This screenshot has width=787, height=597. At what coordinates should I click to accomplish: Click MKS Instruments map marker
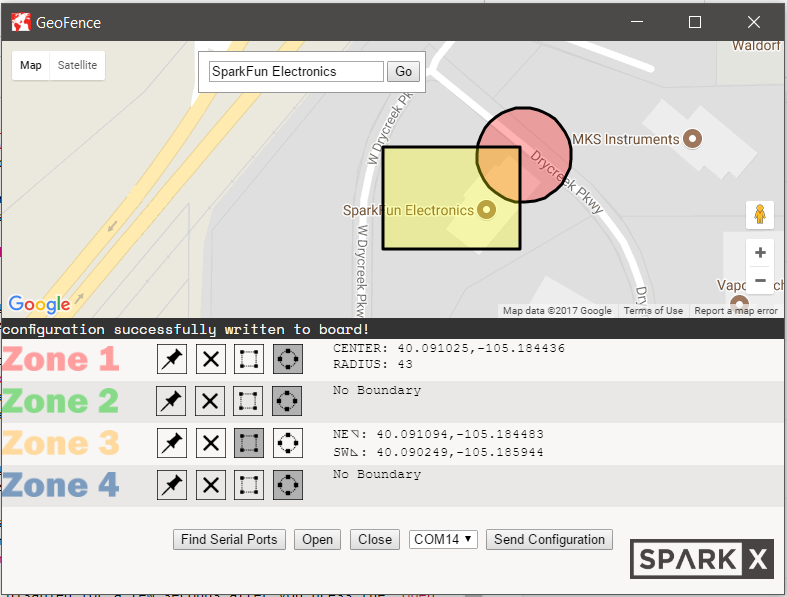click(x=693, y=139)
